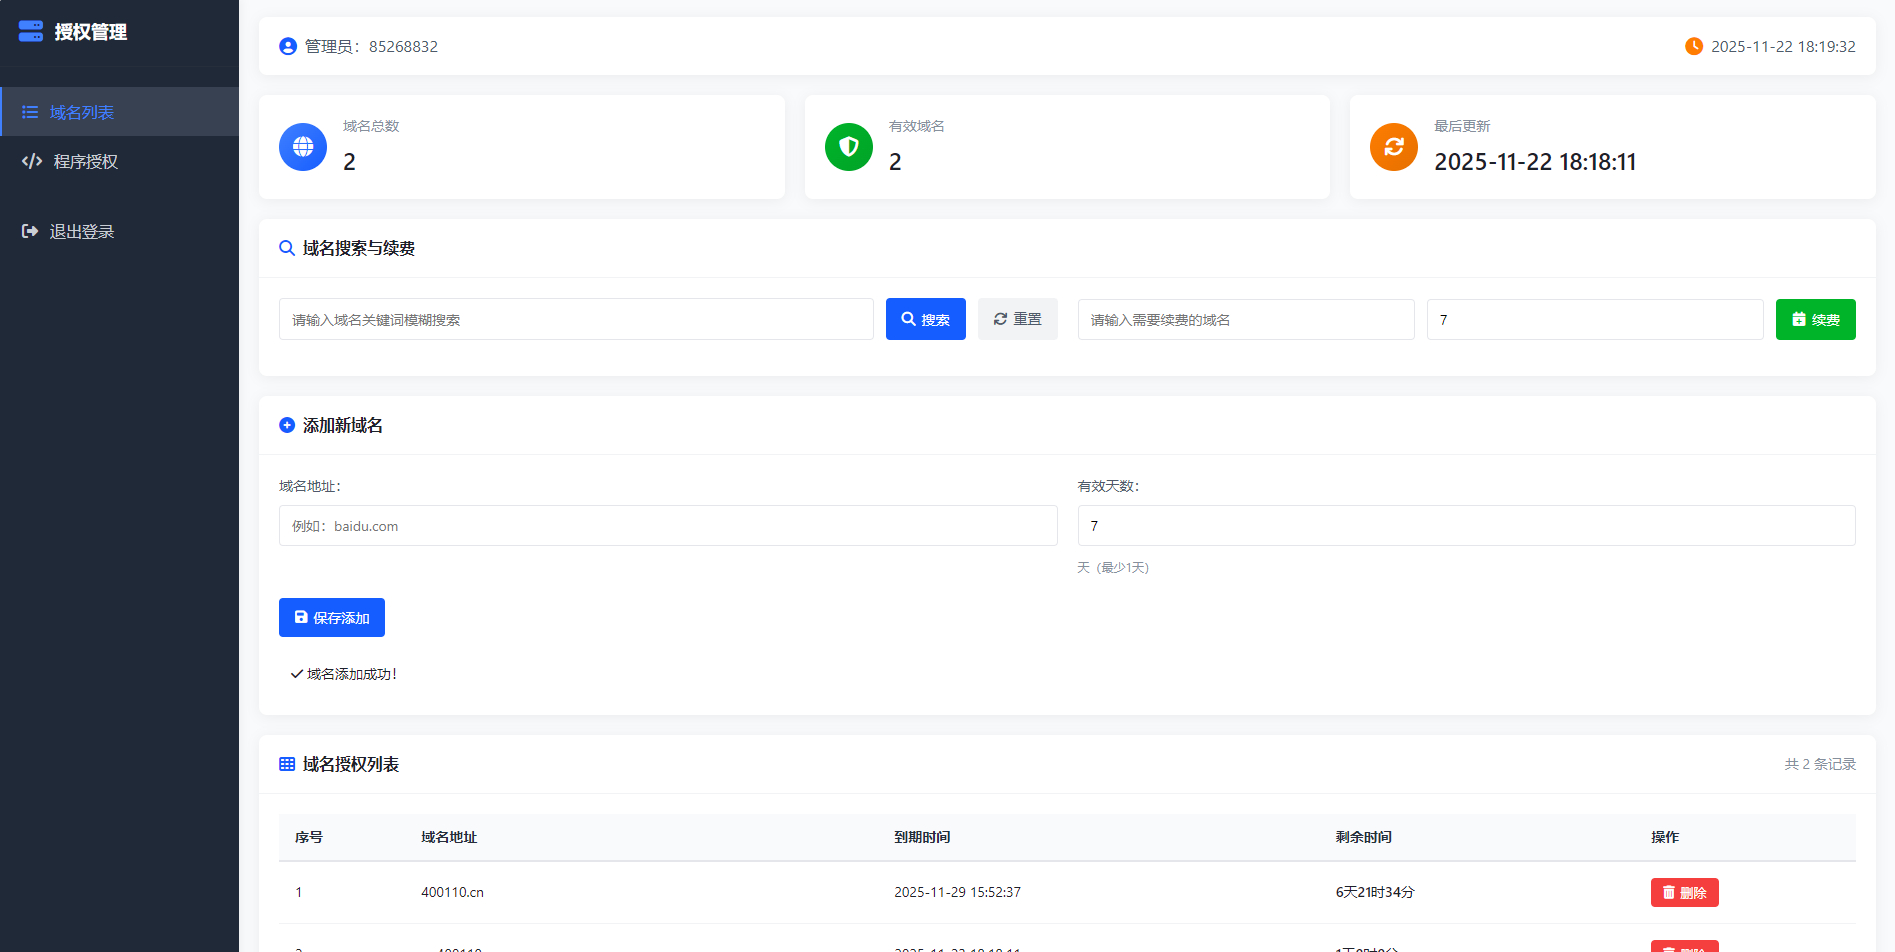This screenshot has width=1895, height=952.
Task: Open the 域名列表 sidebar menu
Action: [x=119, y=112]
